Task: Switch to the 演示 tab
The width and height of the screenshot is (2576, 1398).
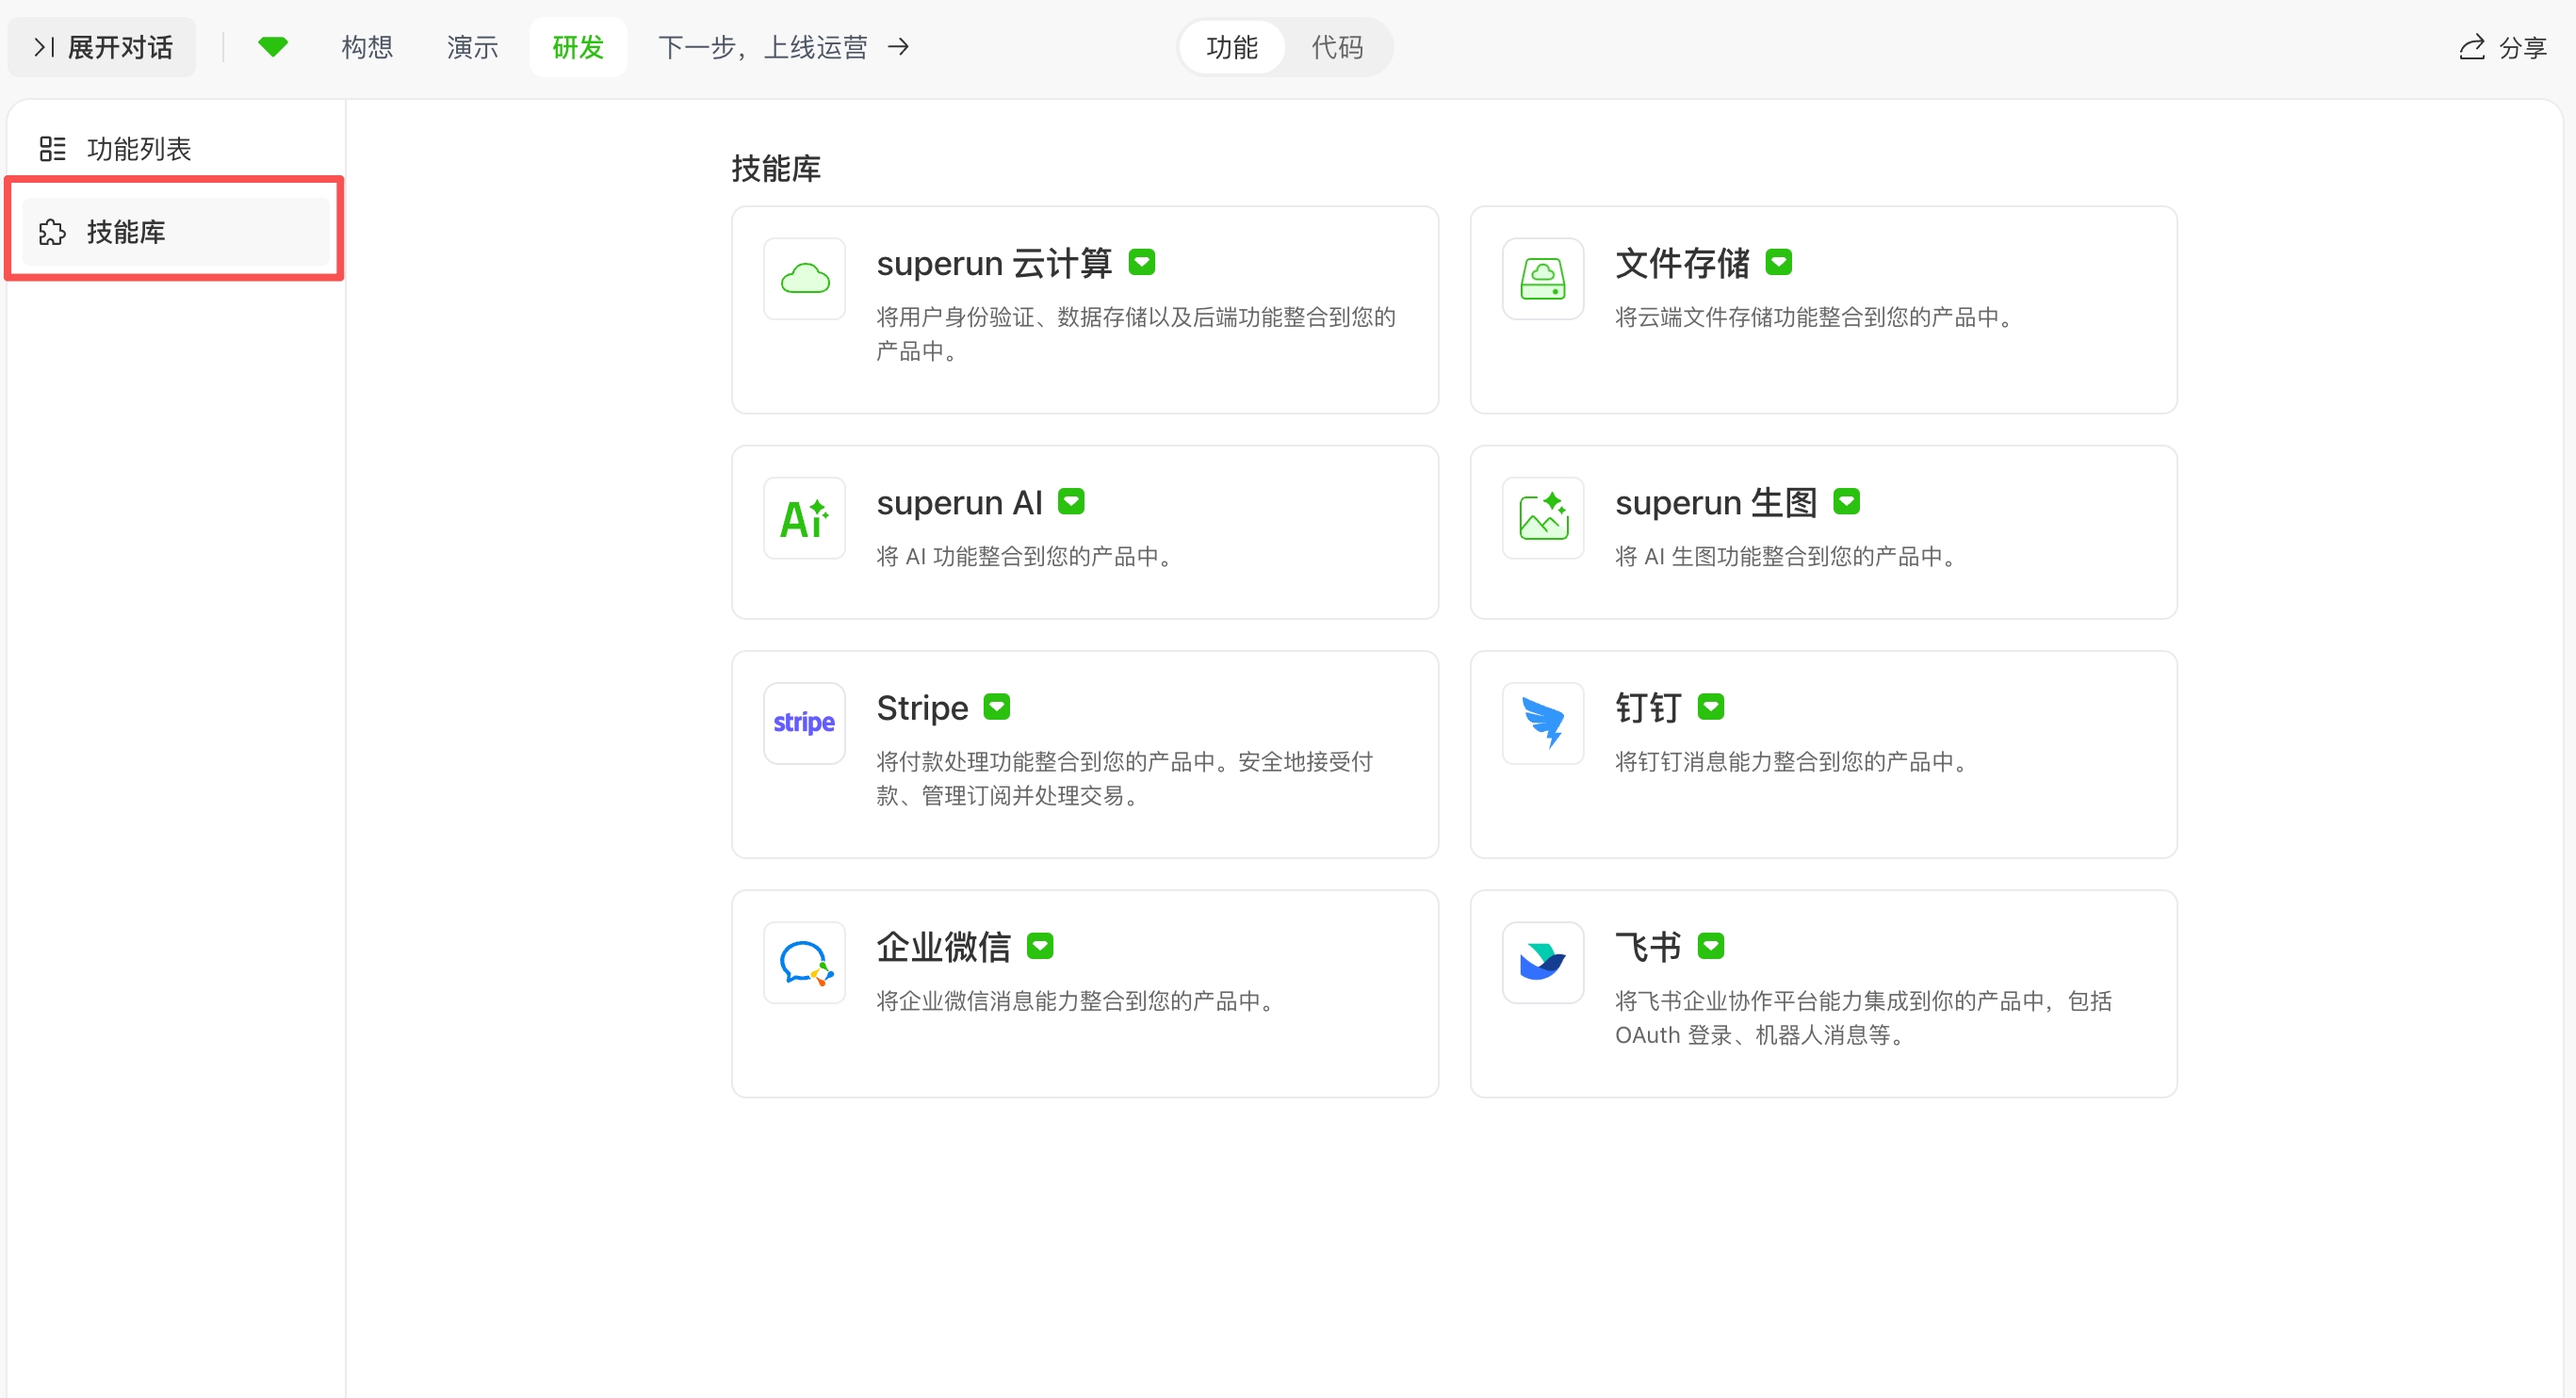Action: point(472,47)
